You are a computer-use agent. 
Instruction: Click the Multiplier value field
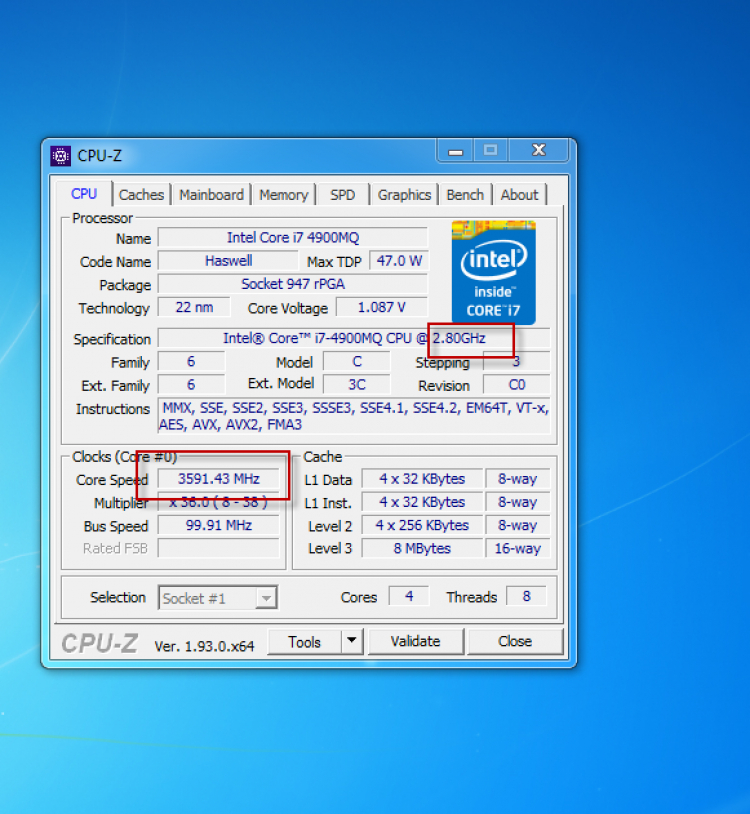pos(219,502)
